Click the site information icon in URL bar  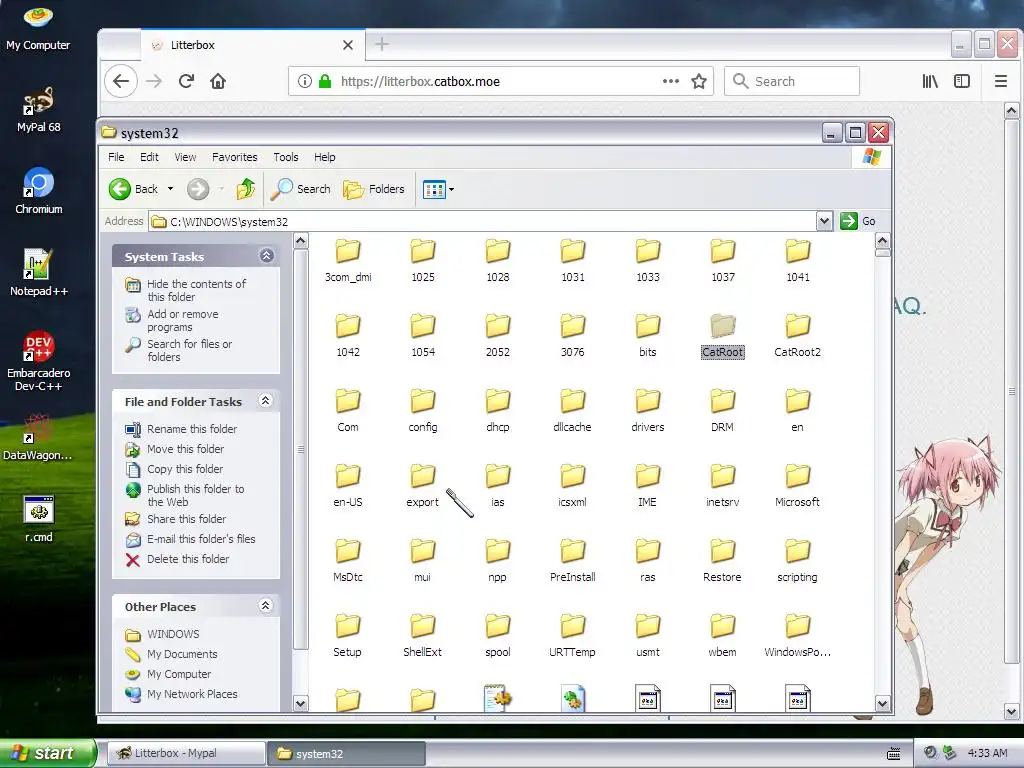[304, 81]
